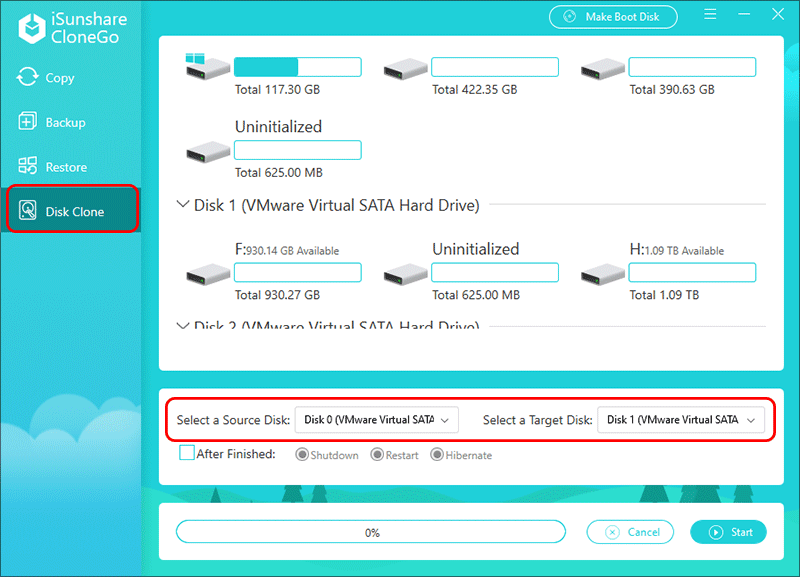800x577 pixels.
Task: Select the 422.35 GB partition drive icon
Action: click(x=405, y=69)
